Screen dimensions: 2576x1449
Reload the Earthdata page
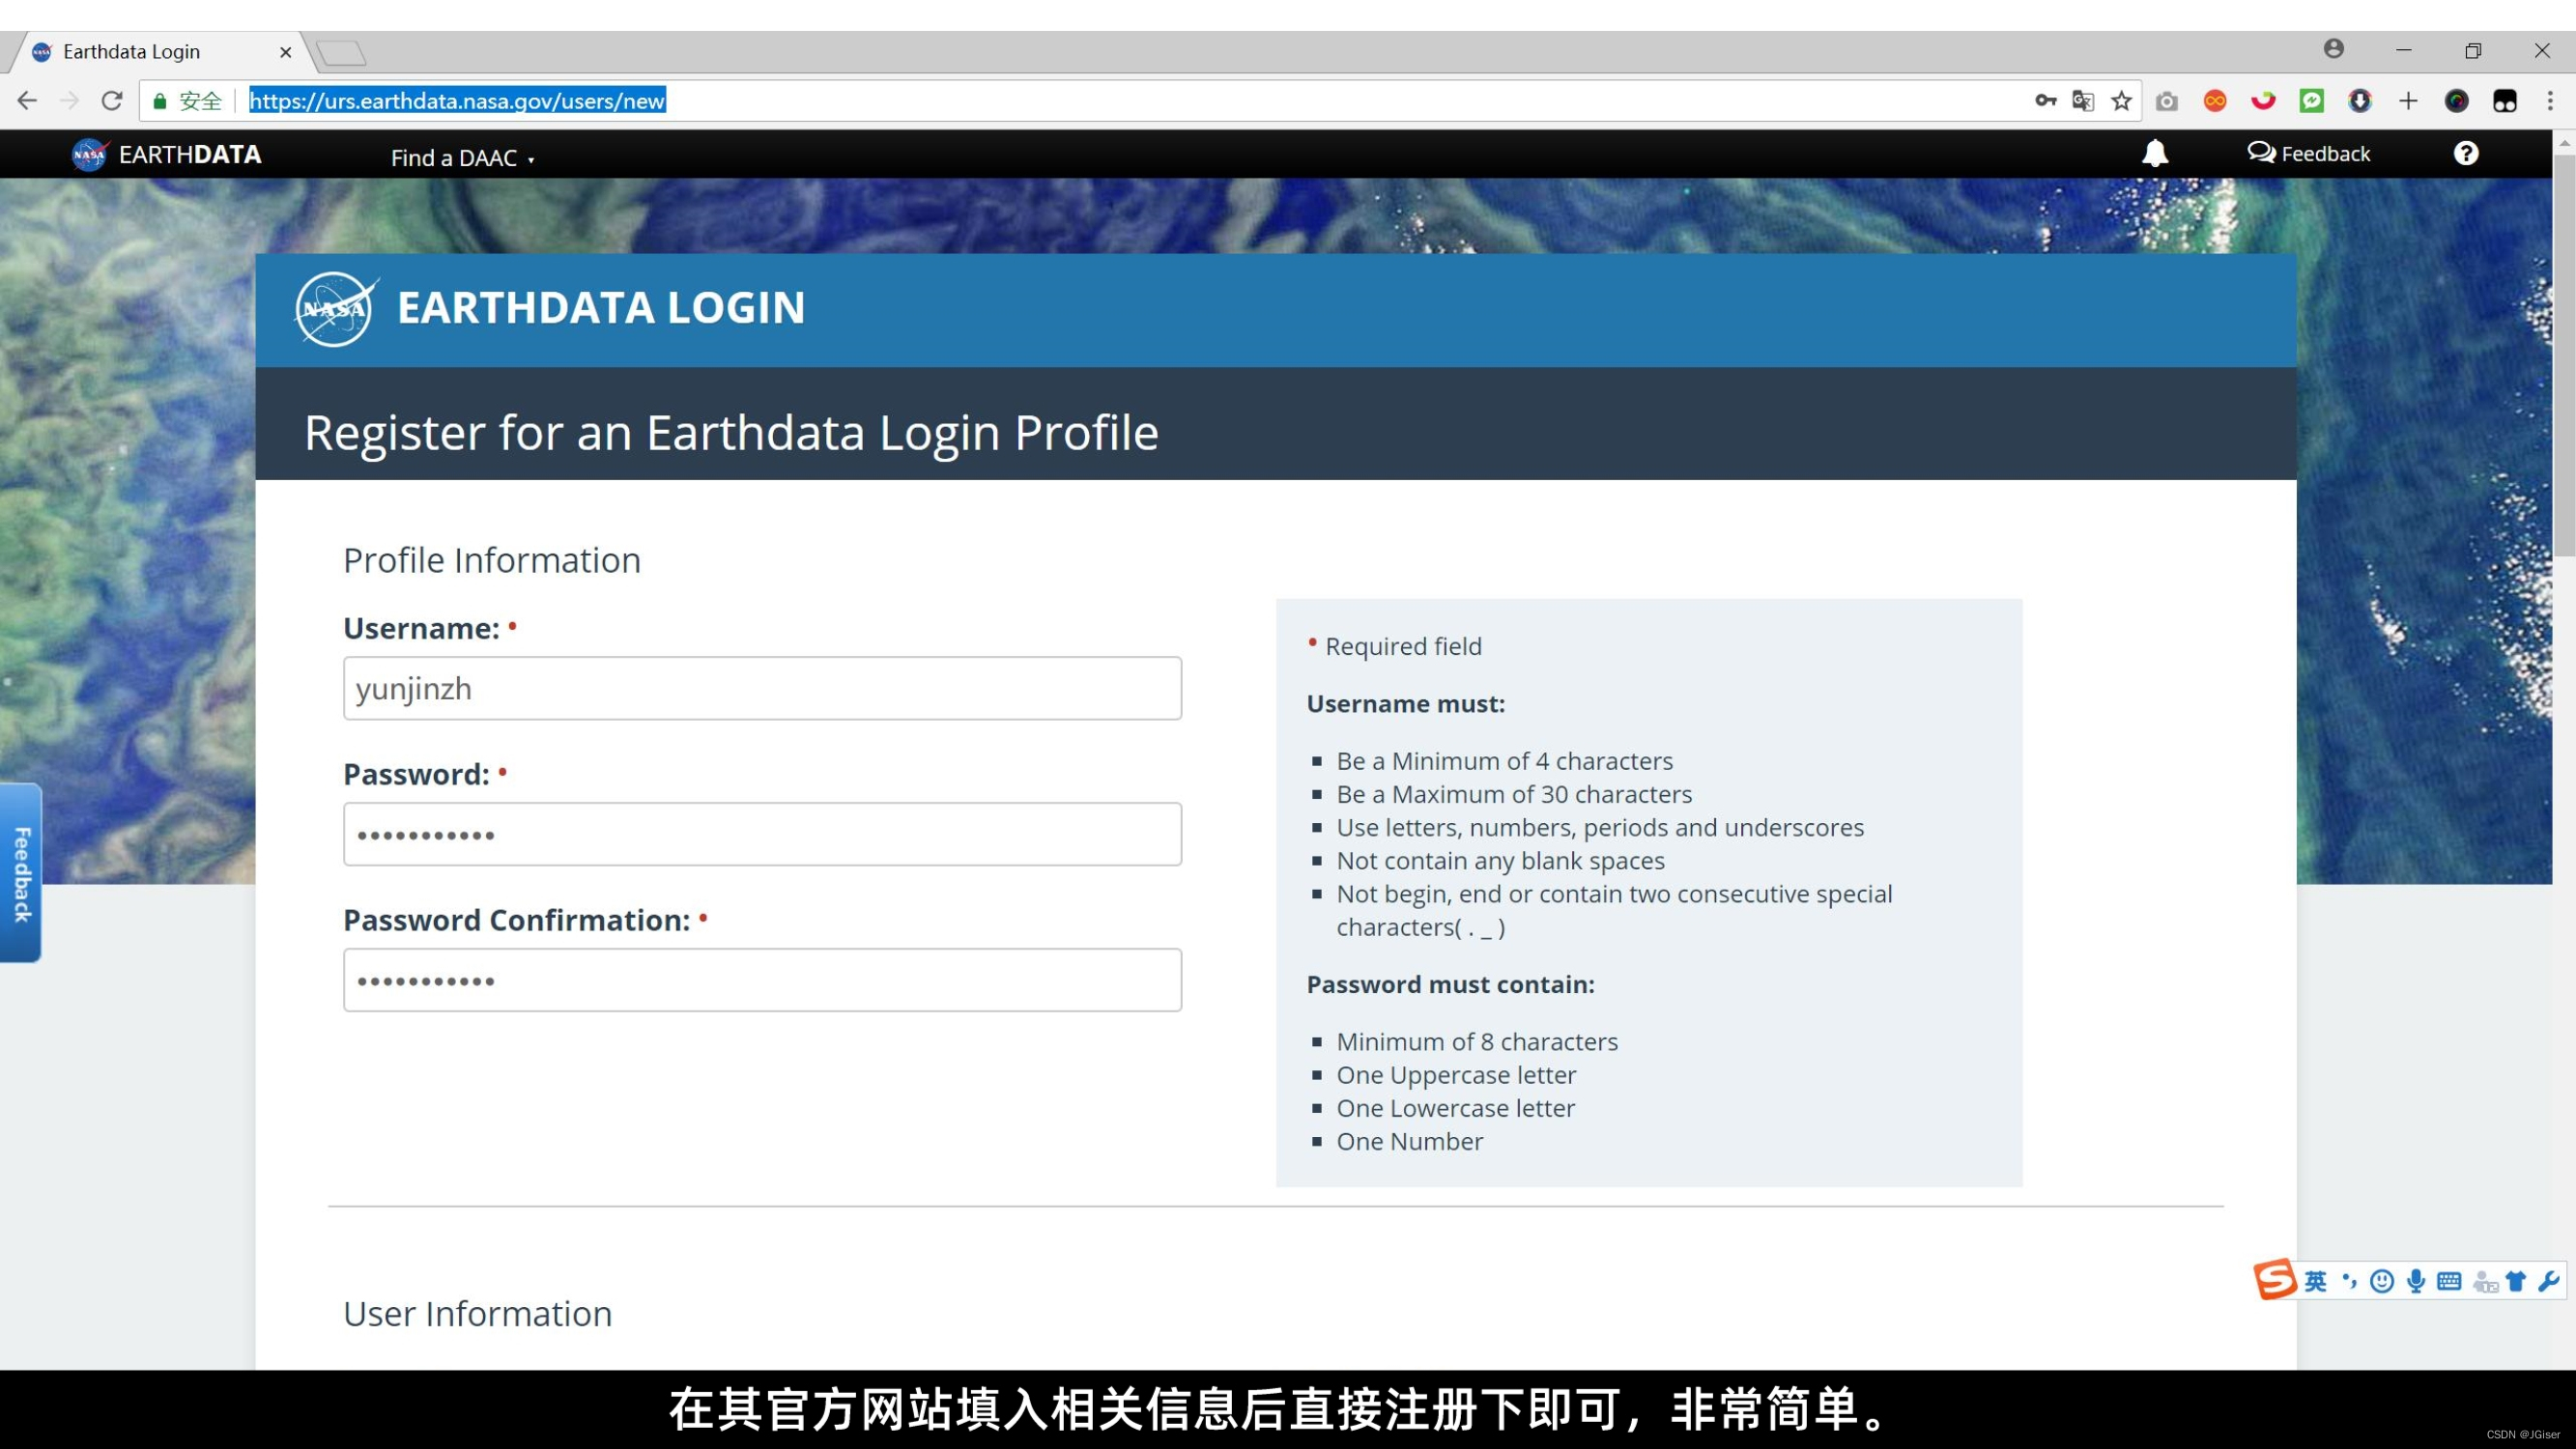tap(112, 101)
